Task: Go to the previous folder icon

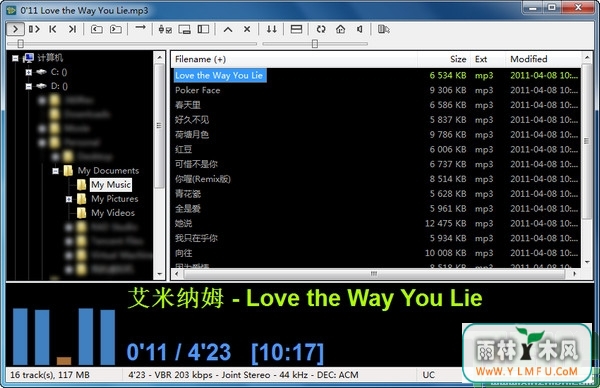Action: click(96, 29)
